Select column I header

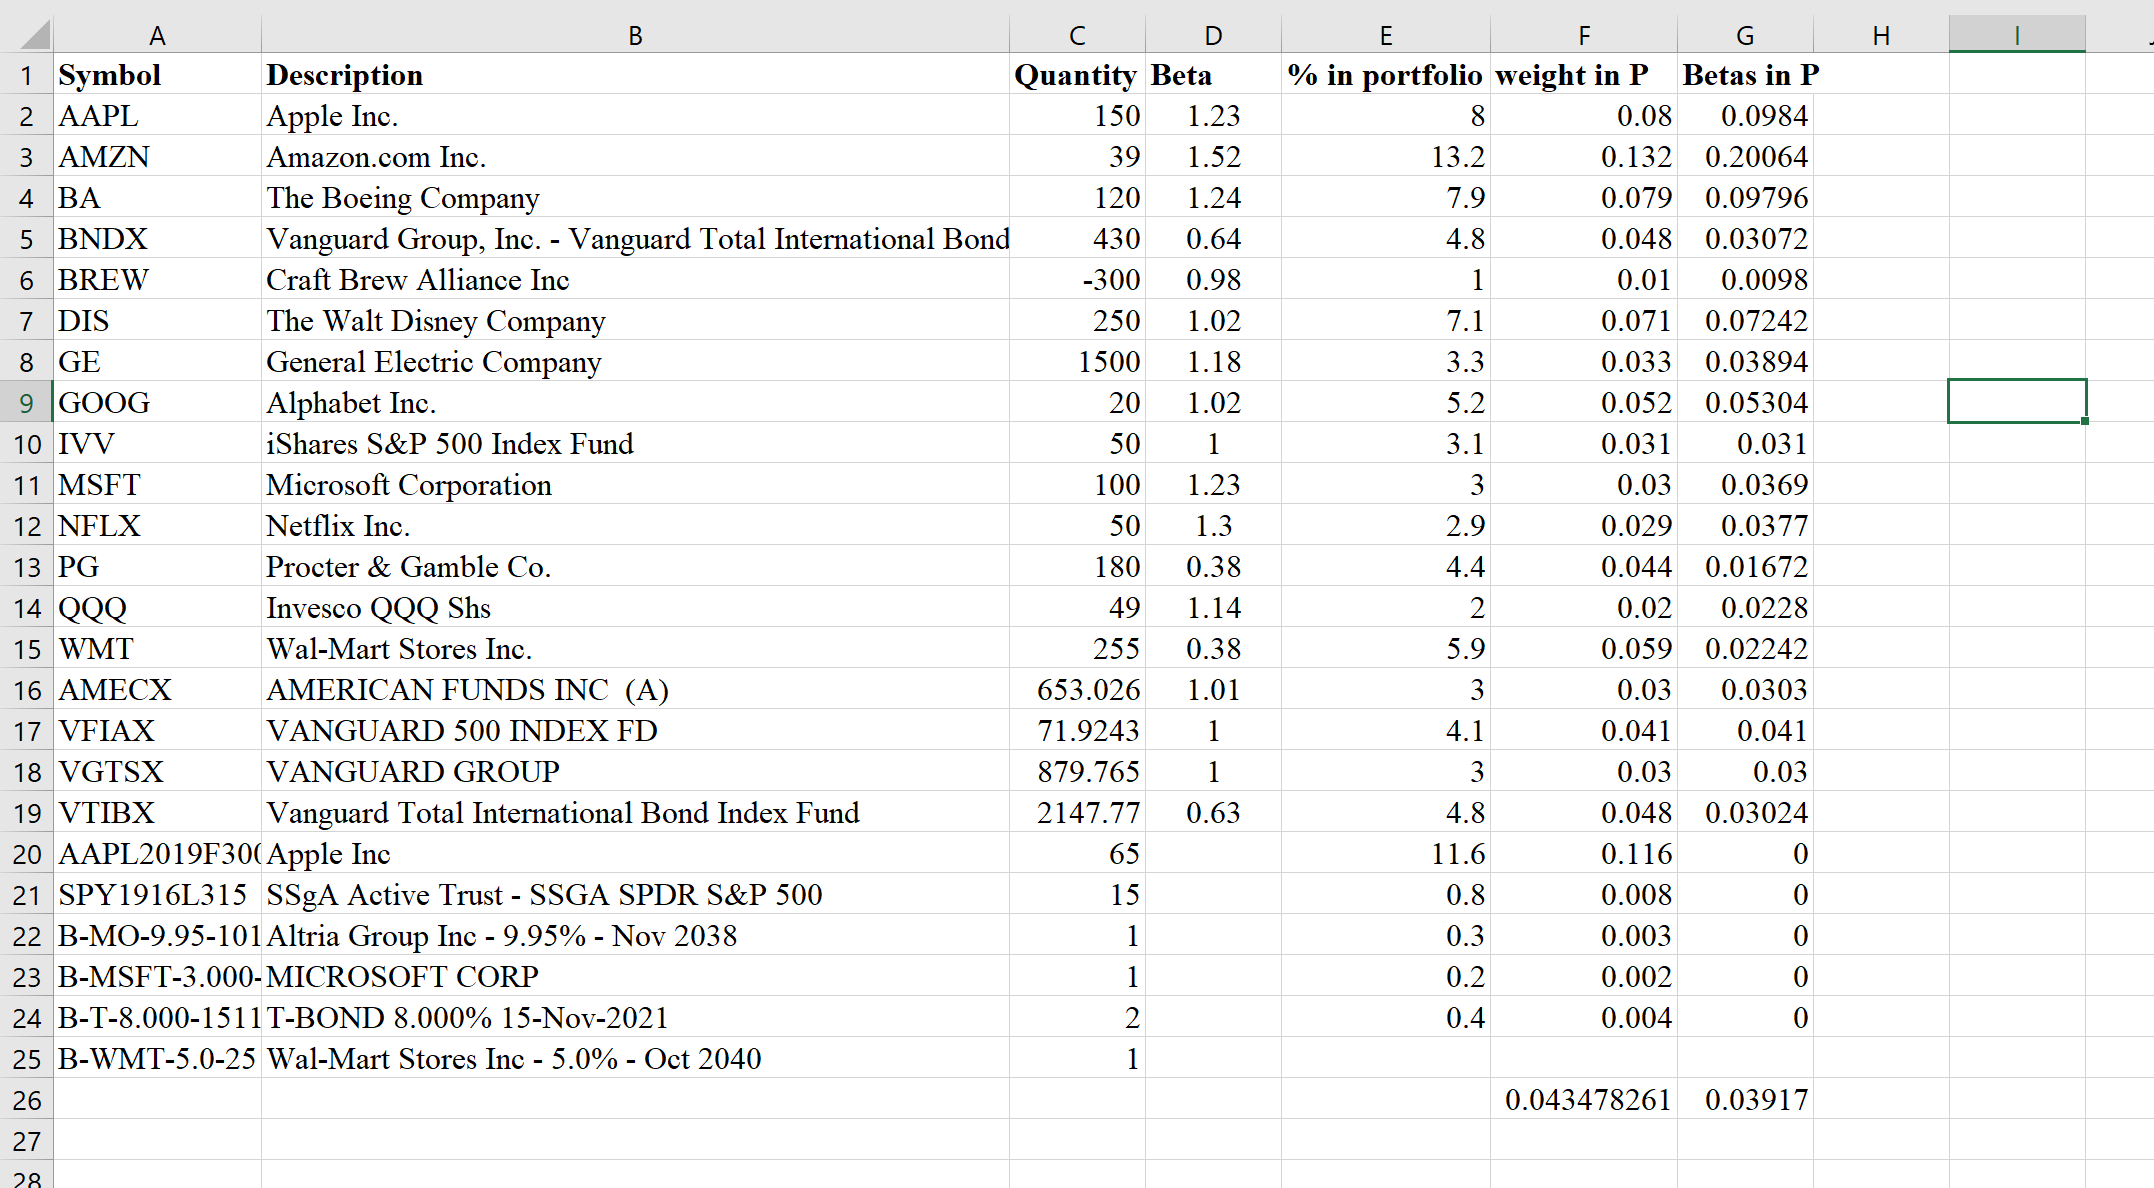click(2017, 34)
